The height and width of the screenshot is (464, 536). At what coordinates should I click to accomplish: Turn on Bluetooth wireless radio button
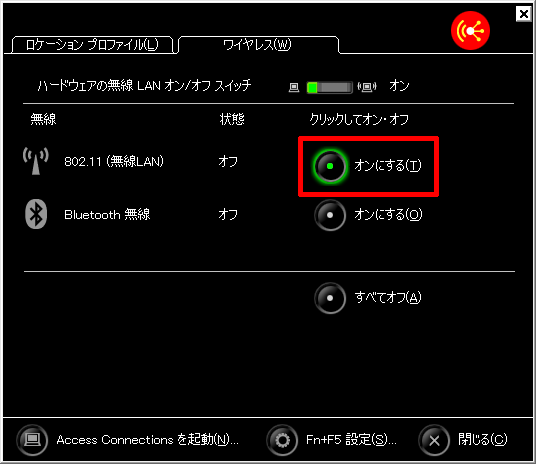coord(330,215)
